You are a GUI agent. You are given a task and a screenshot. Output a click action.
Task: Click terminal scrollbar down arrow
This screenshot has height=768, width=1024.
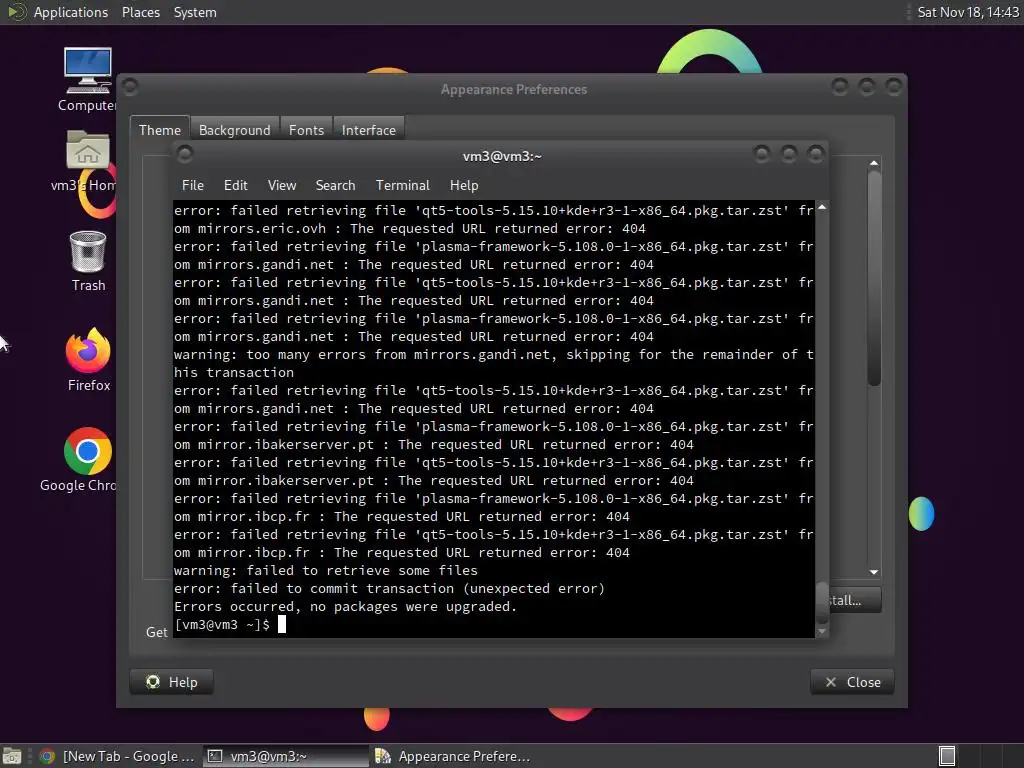pos(822,631)
